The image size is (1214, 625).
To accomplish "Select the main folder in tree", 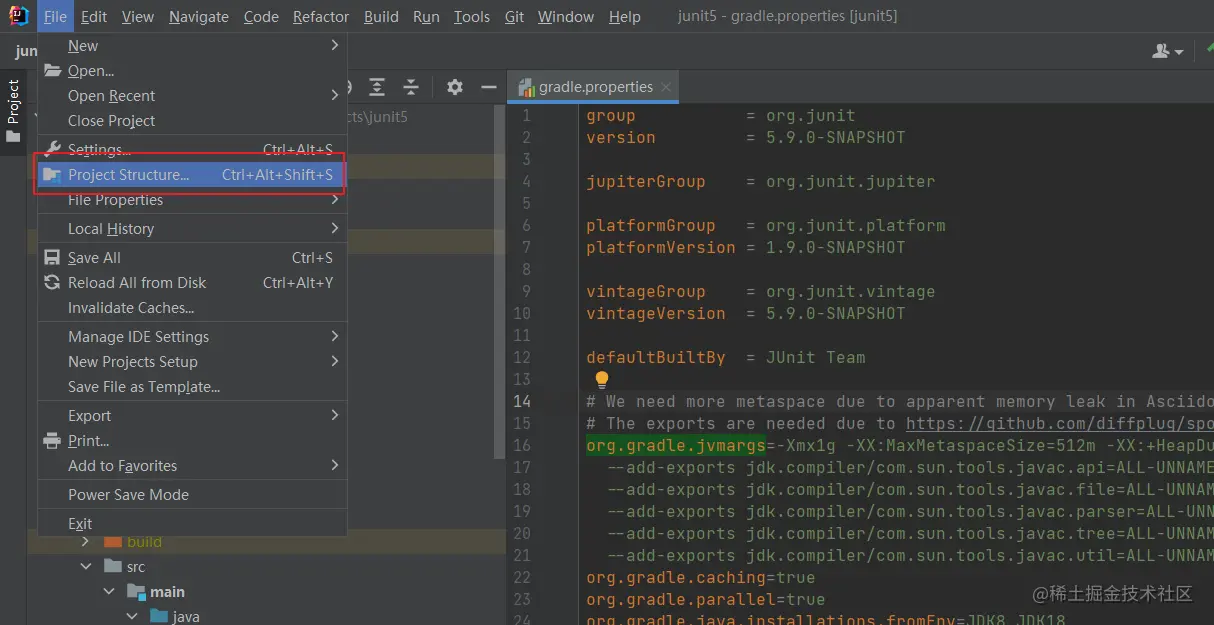I will 168,592.
